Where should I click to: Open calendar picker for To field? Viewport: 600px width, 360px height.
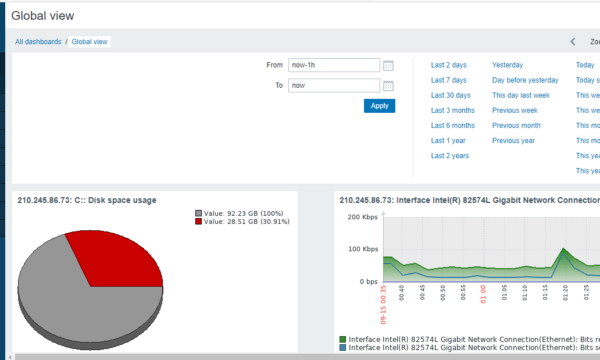(x=388, y=86)
